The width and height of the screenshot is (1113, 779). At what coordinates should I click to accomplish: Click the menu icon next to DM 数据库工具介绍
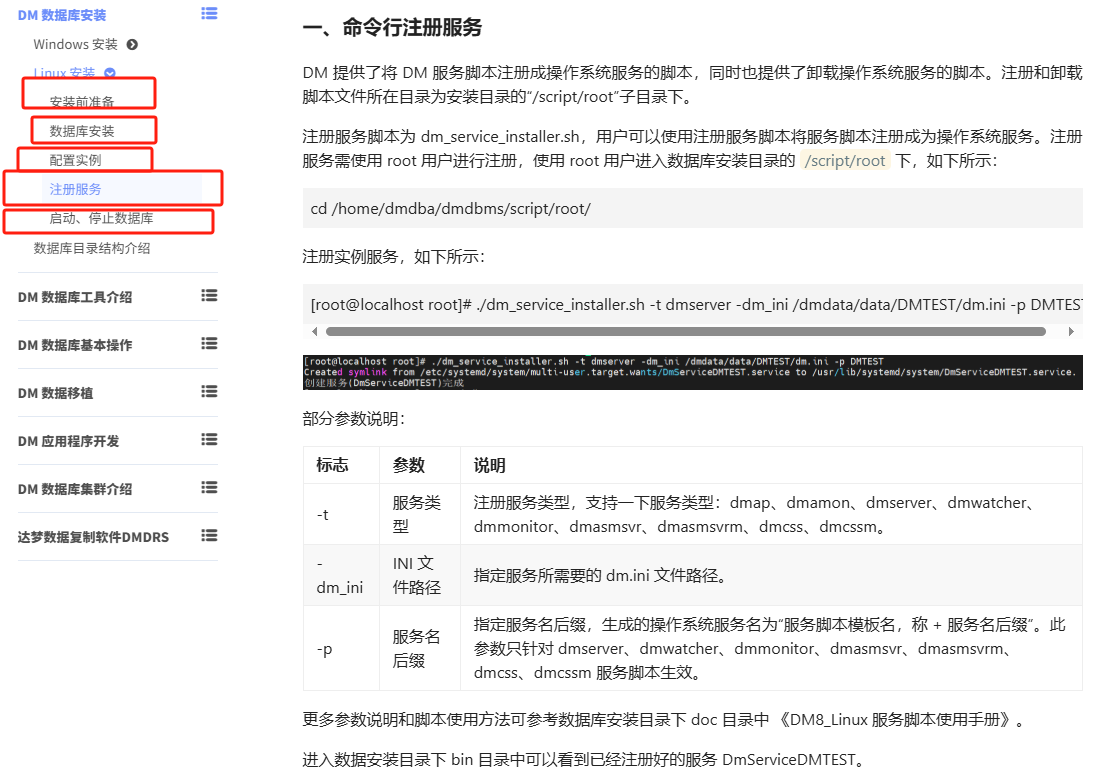pyautogui.click(x=209, y=297)
